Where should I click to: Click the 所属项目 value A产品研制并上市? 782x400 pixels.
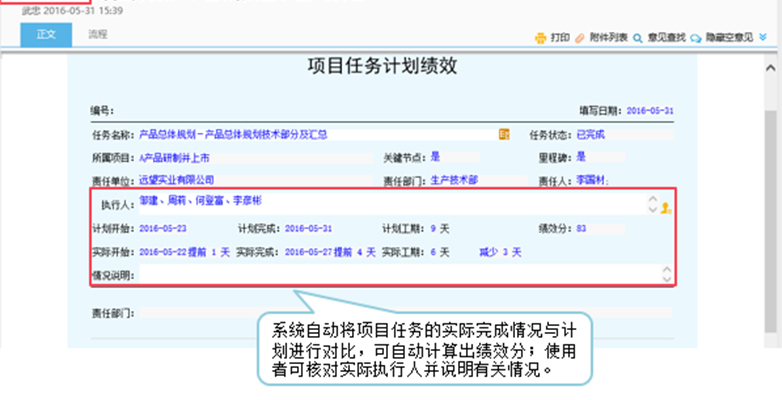pos(175,157)
